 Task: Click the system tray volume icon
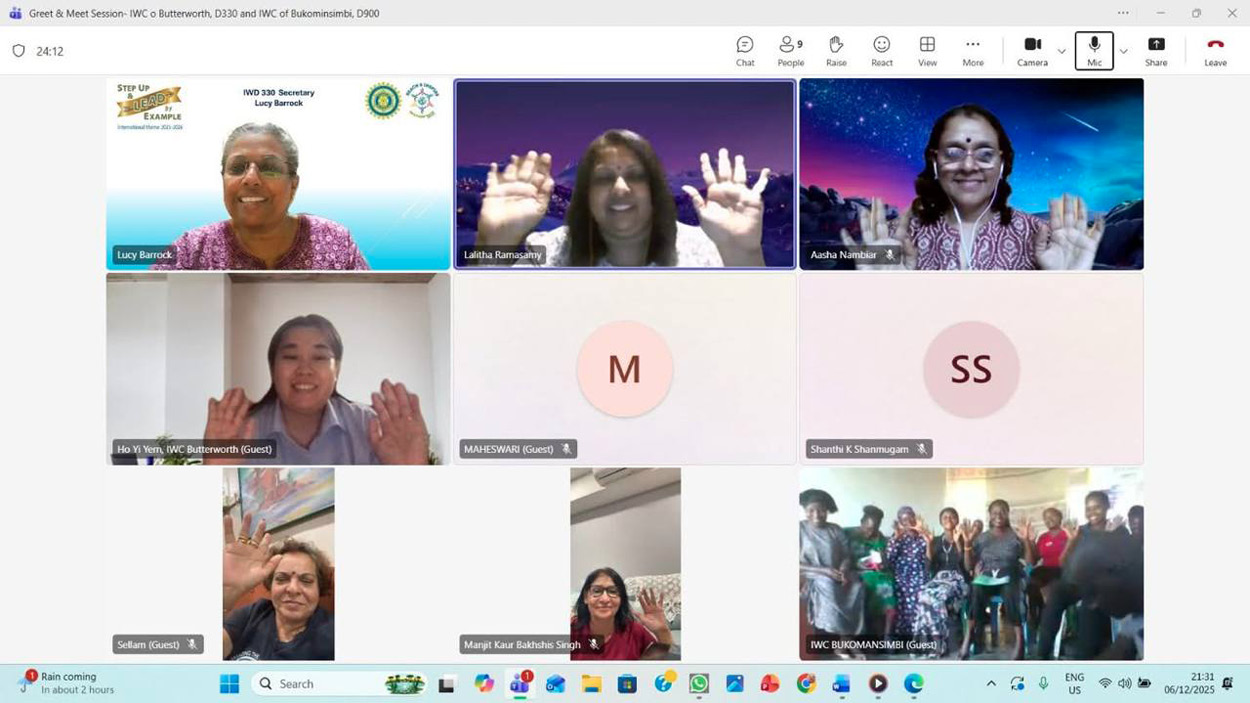1125,684
